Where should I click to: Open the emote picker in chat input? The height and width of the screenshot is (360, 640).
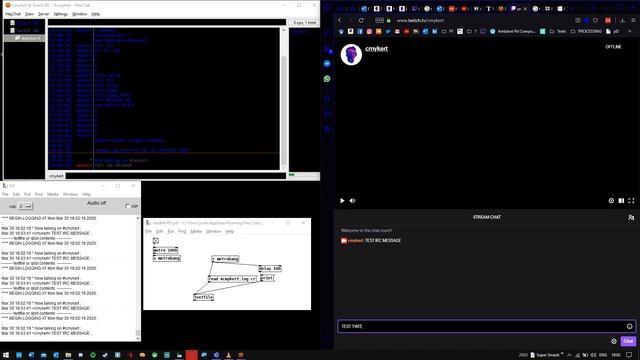[629, 326]
